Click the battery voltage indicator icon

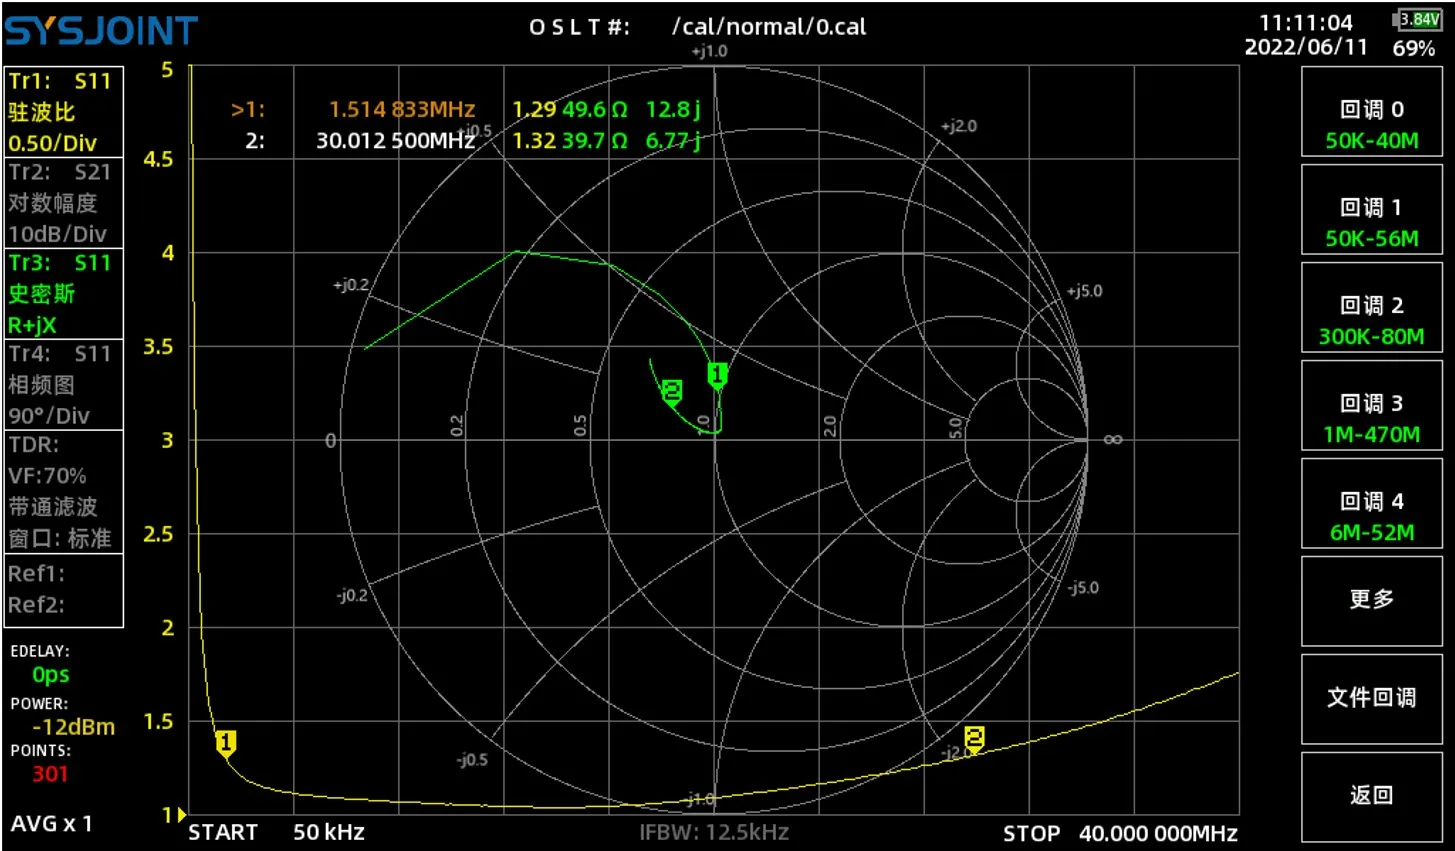[x=1416, y=19]
